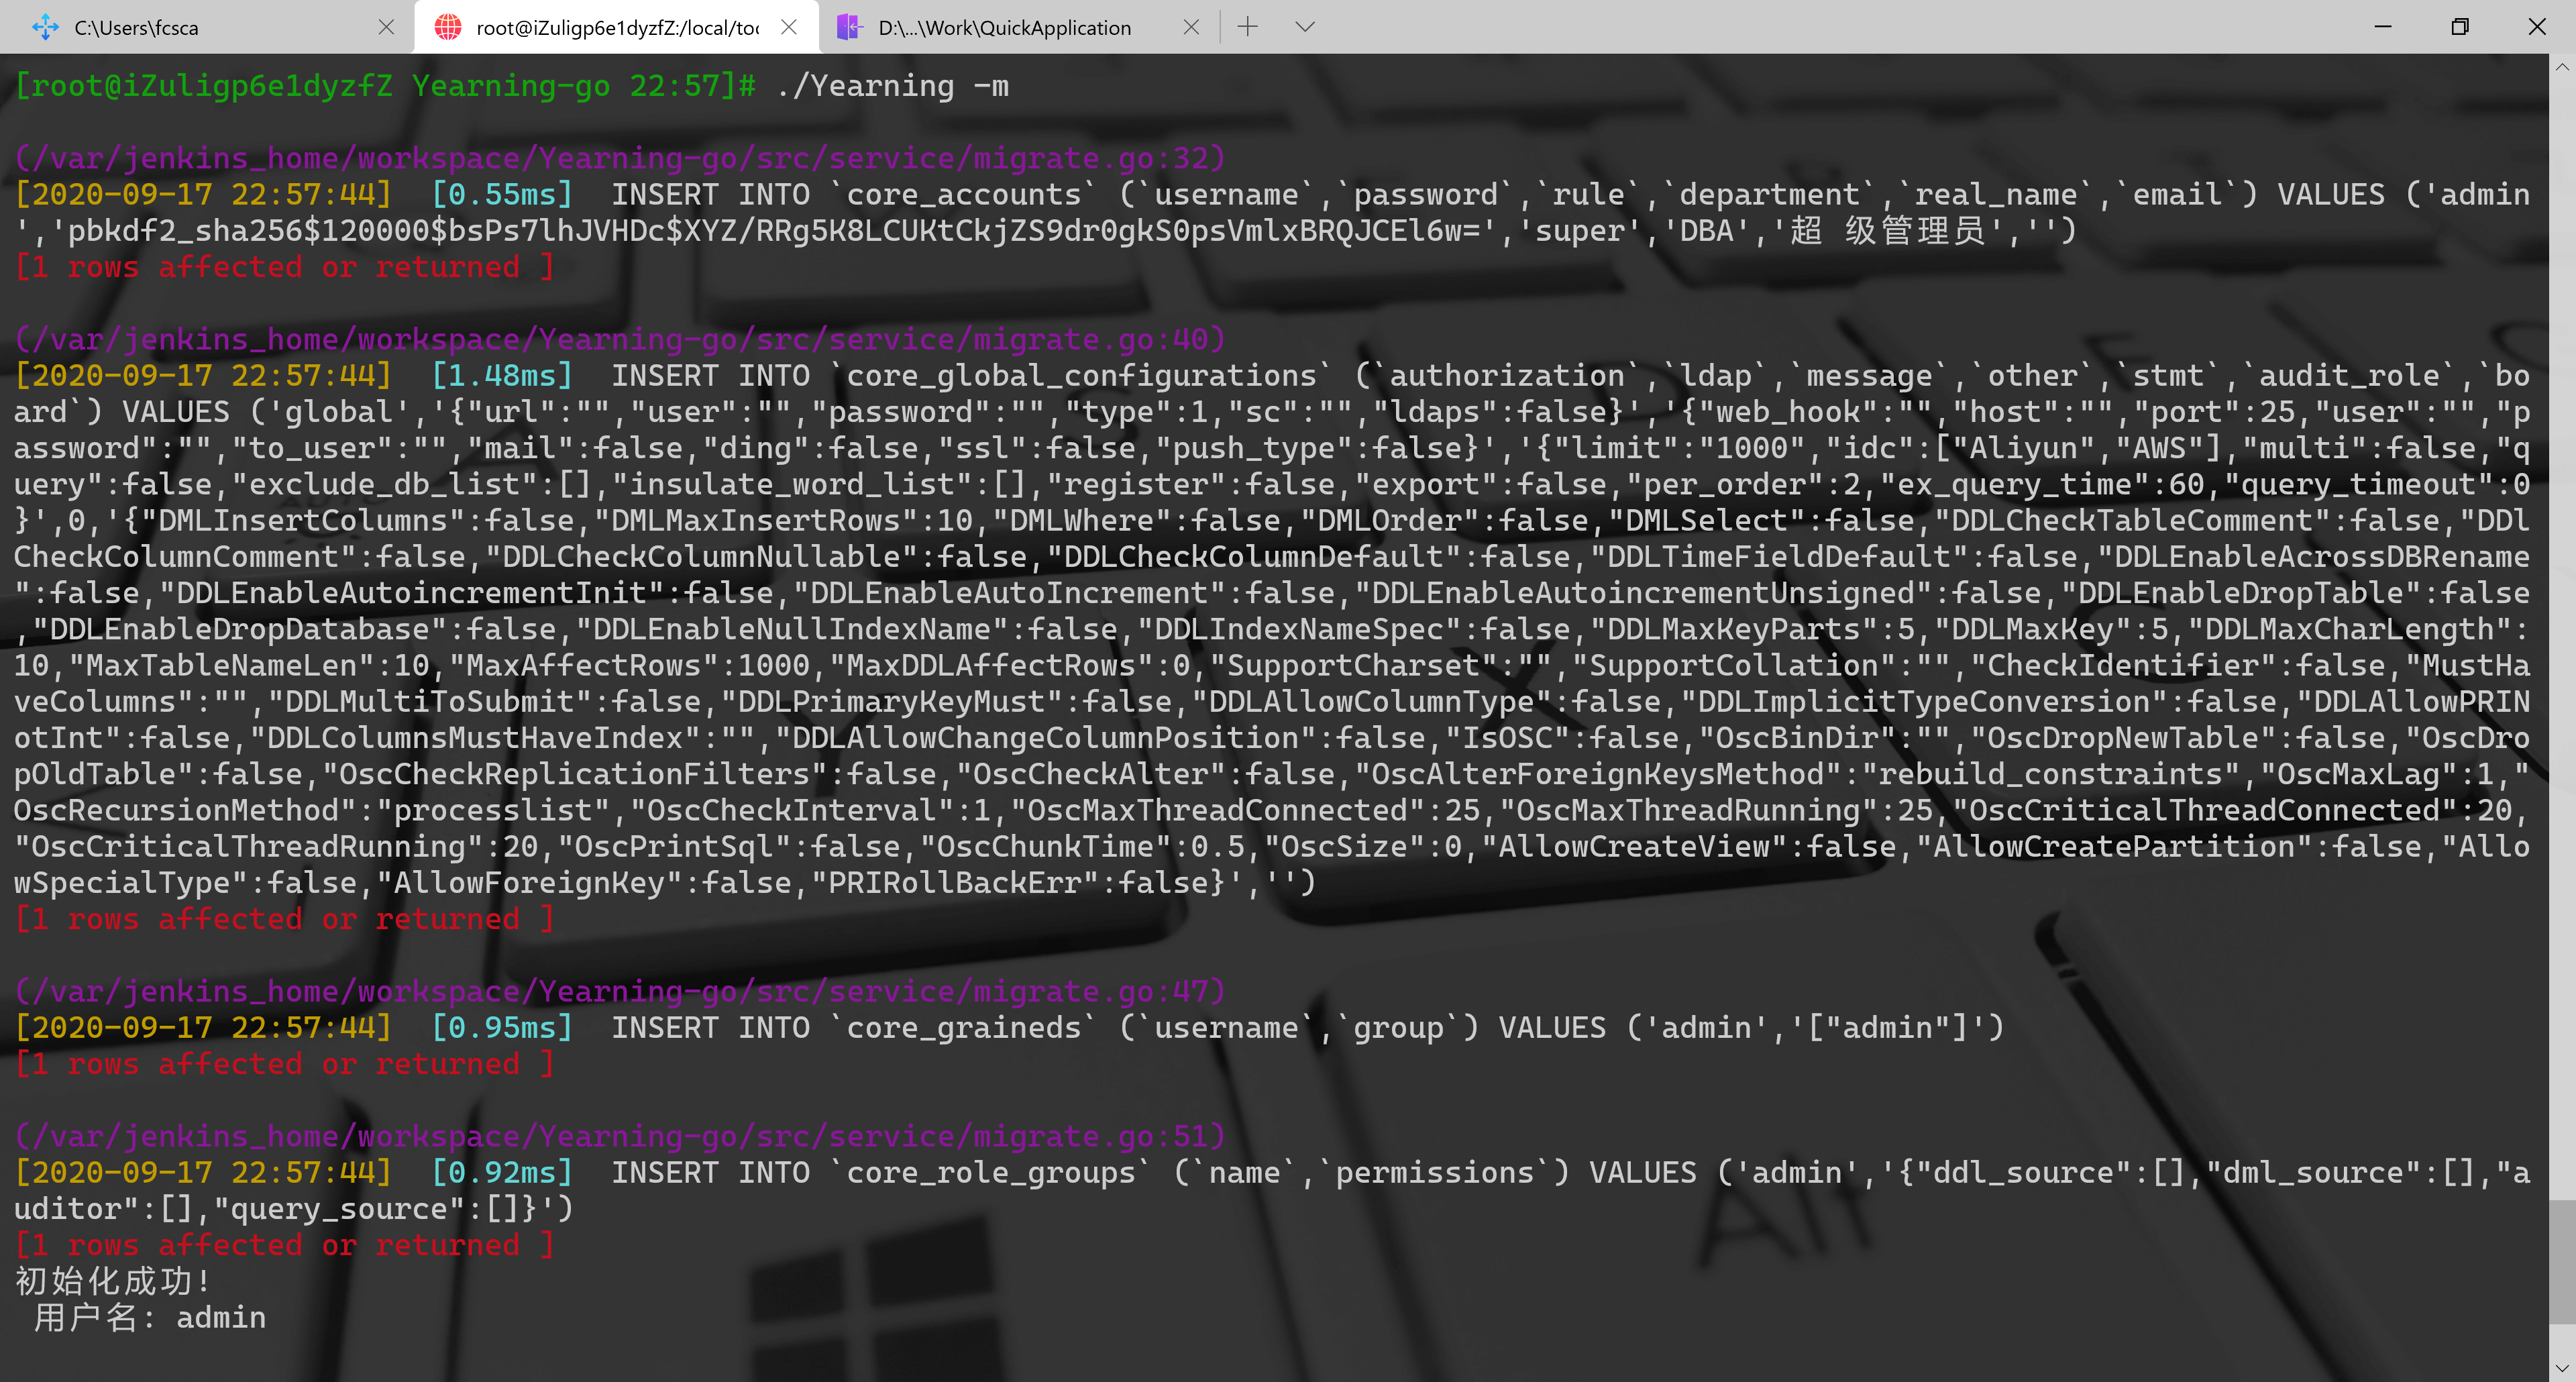The height and width of the screenshot is (1382, 2576).
Task: Close the C:\Users\fcsca tab
Action: (x=386, y=27)
